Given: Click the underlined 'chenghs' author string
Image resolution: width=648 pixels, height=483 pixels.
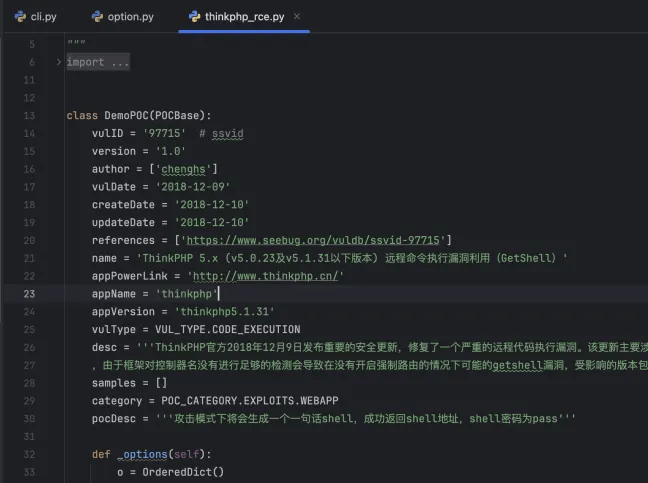Looking at the screenshot, I should click(x=183, y=169).
